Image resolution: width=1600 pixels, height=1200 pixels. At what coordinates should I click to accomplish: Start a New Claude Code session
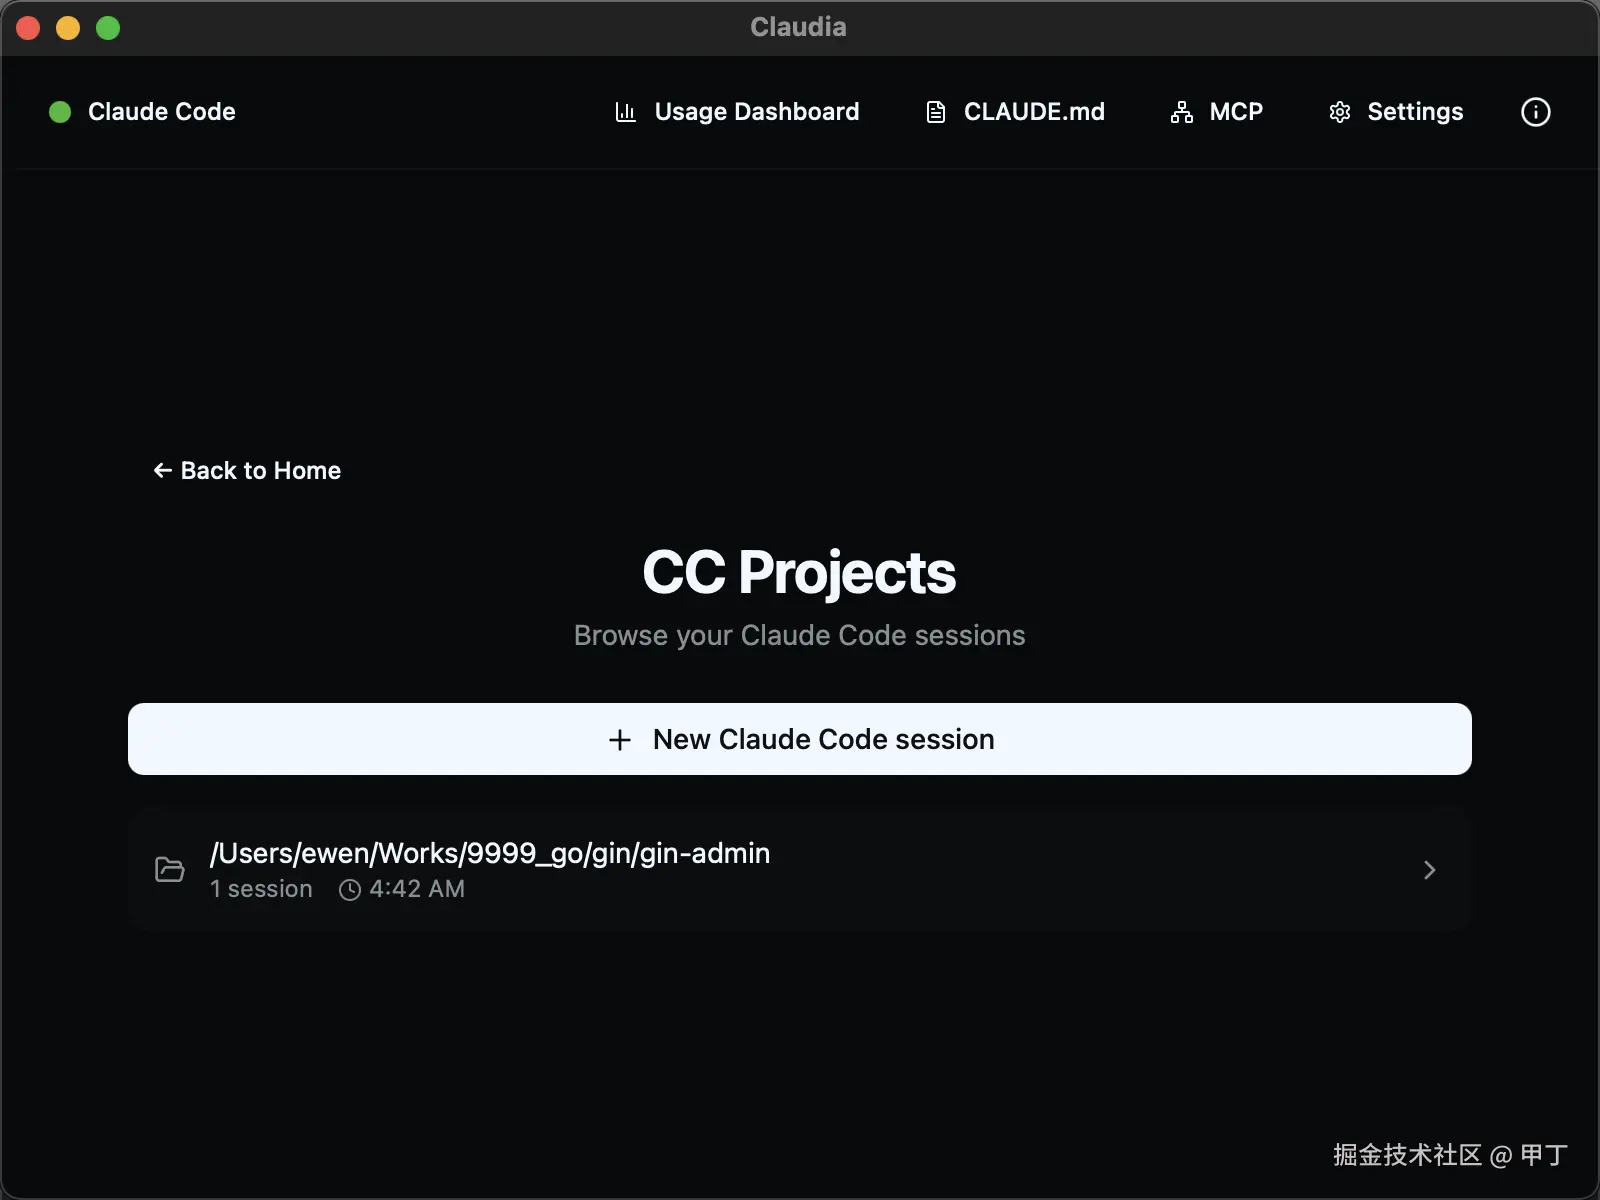tap(800, 739)
